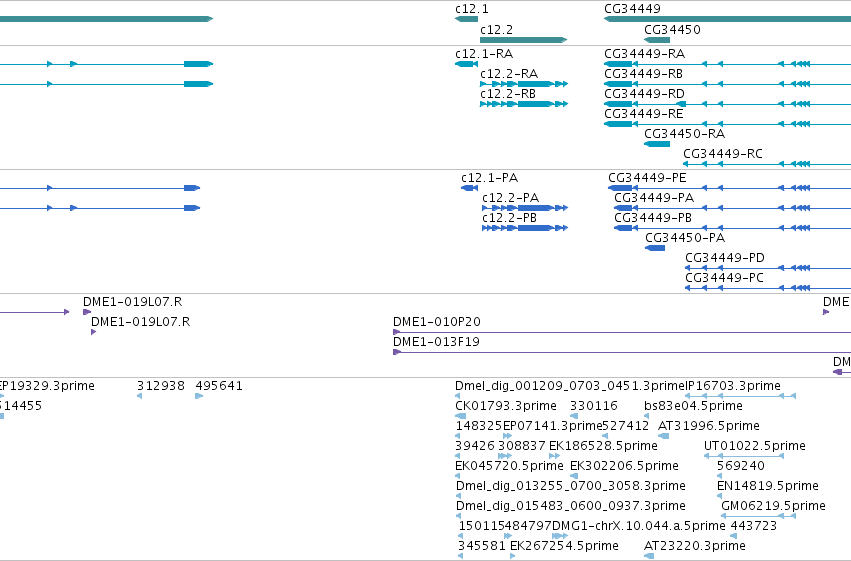Click the CG34449 gene label
The image size is (851, 561).
[x=632, y=9]
